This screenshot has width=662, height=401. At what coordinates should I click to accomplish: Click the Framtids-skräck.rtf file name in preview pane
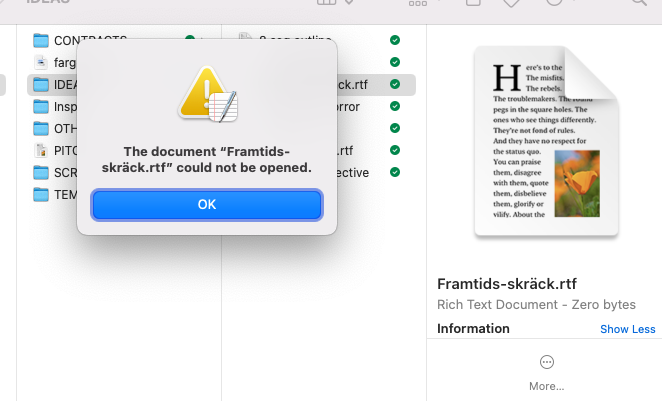click(507, 284)
